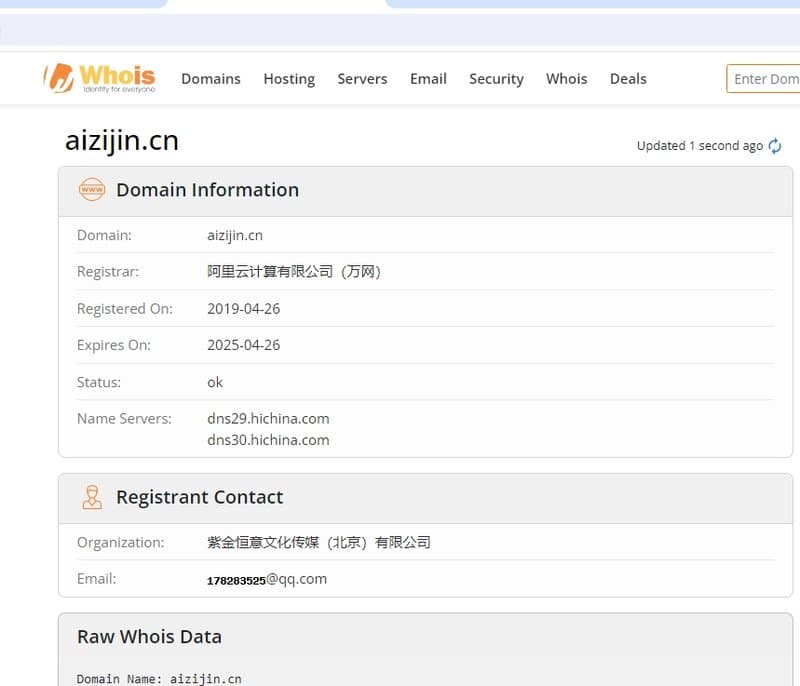Select the Organization: label
The width and height of the screenshot is (800, 686).
[120, 543]
